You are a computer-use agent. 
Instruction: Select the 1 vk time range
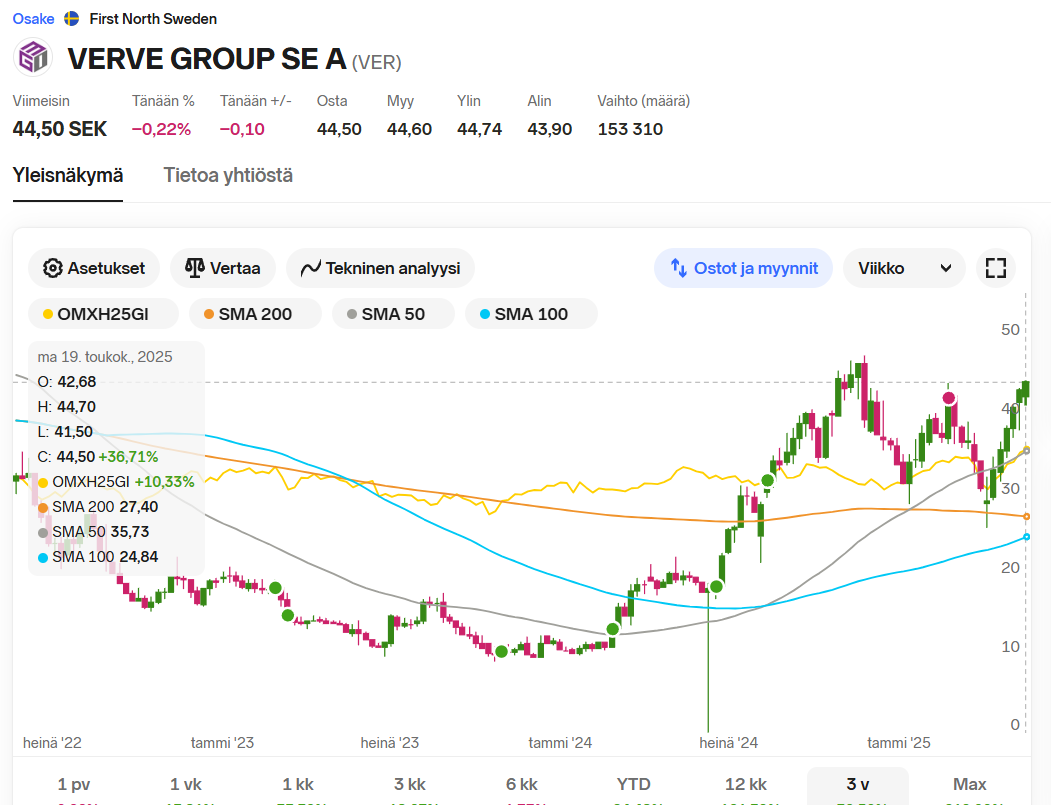click(x=186, y=784)
